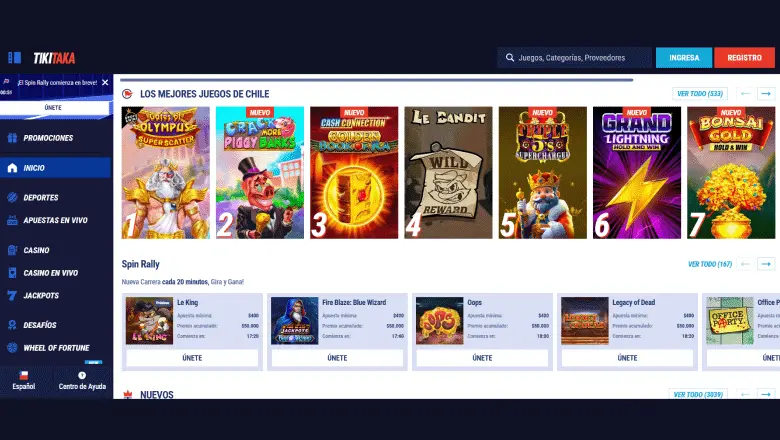Open Crack More Piggy Banks game

point(260,173)
